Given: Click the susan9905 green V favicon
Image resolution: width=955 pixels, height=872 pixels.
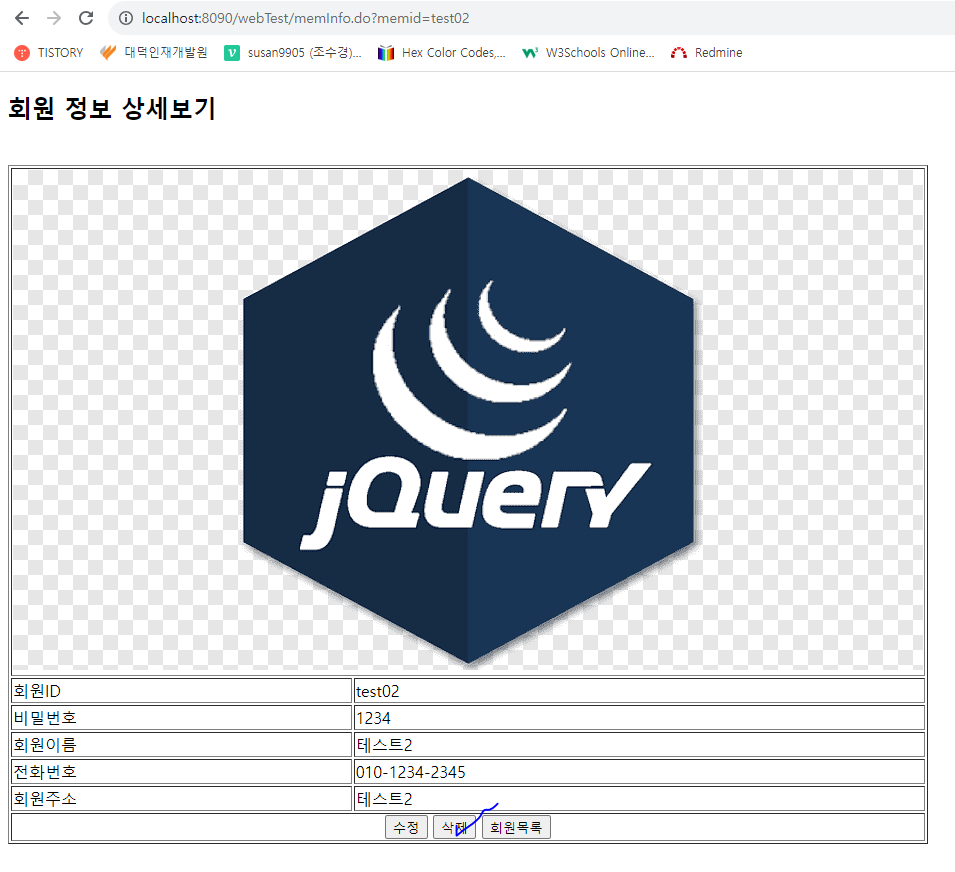Looking at the screenshot, I should click(232, 53).
